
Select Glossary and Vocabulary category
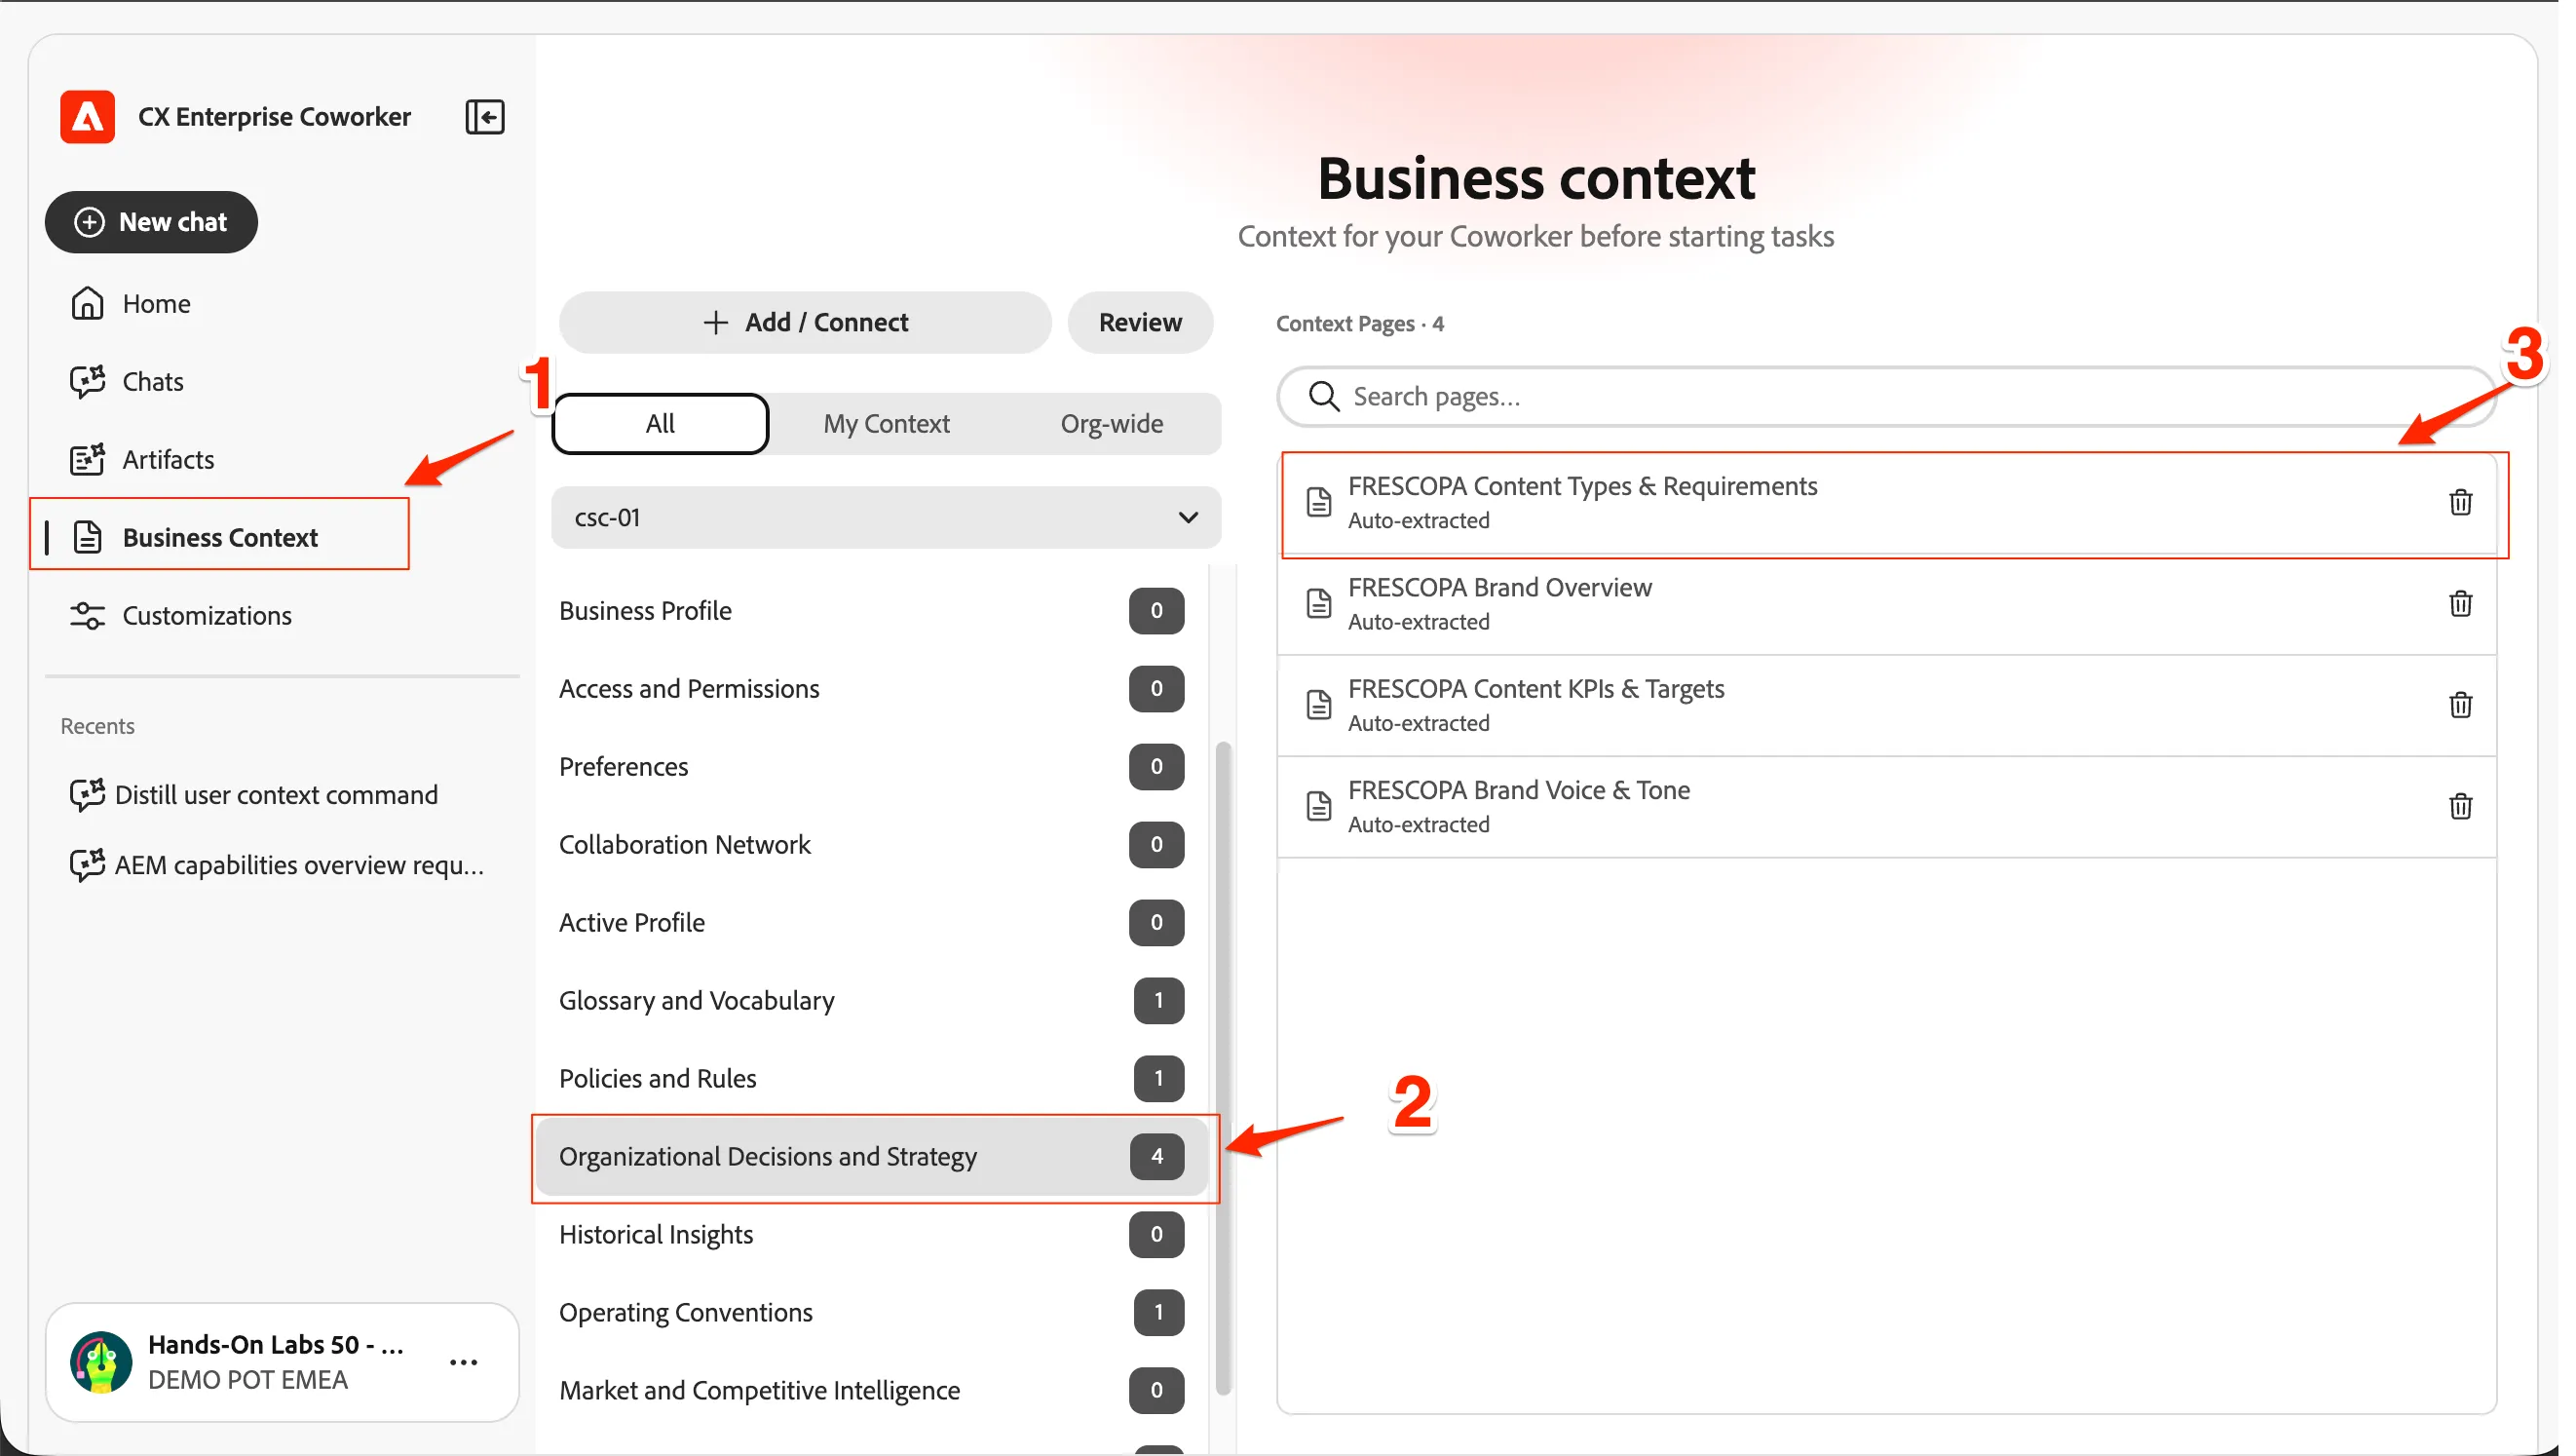[x=871, y=1000]
